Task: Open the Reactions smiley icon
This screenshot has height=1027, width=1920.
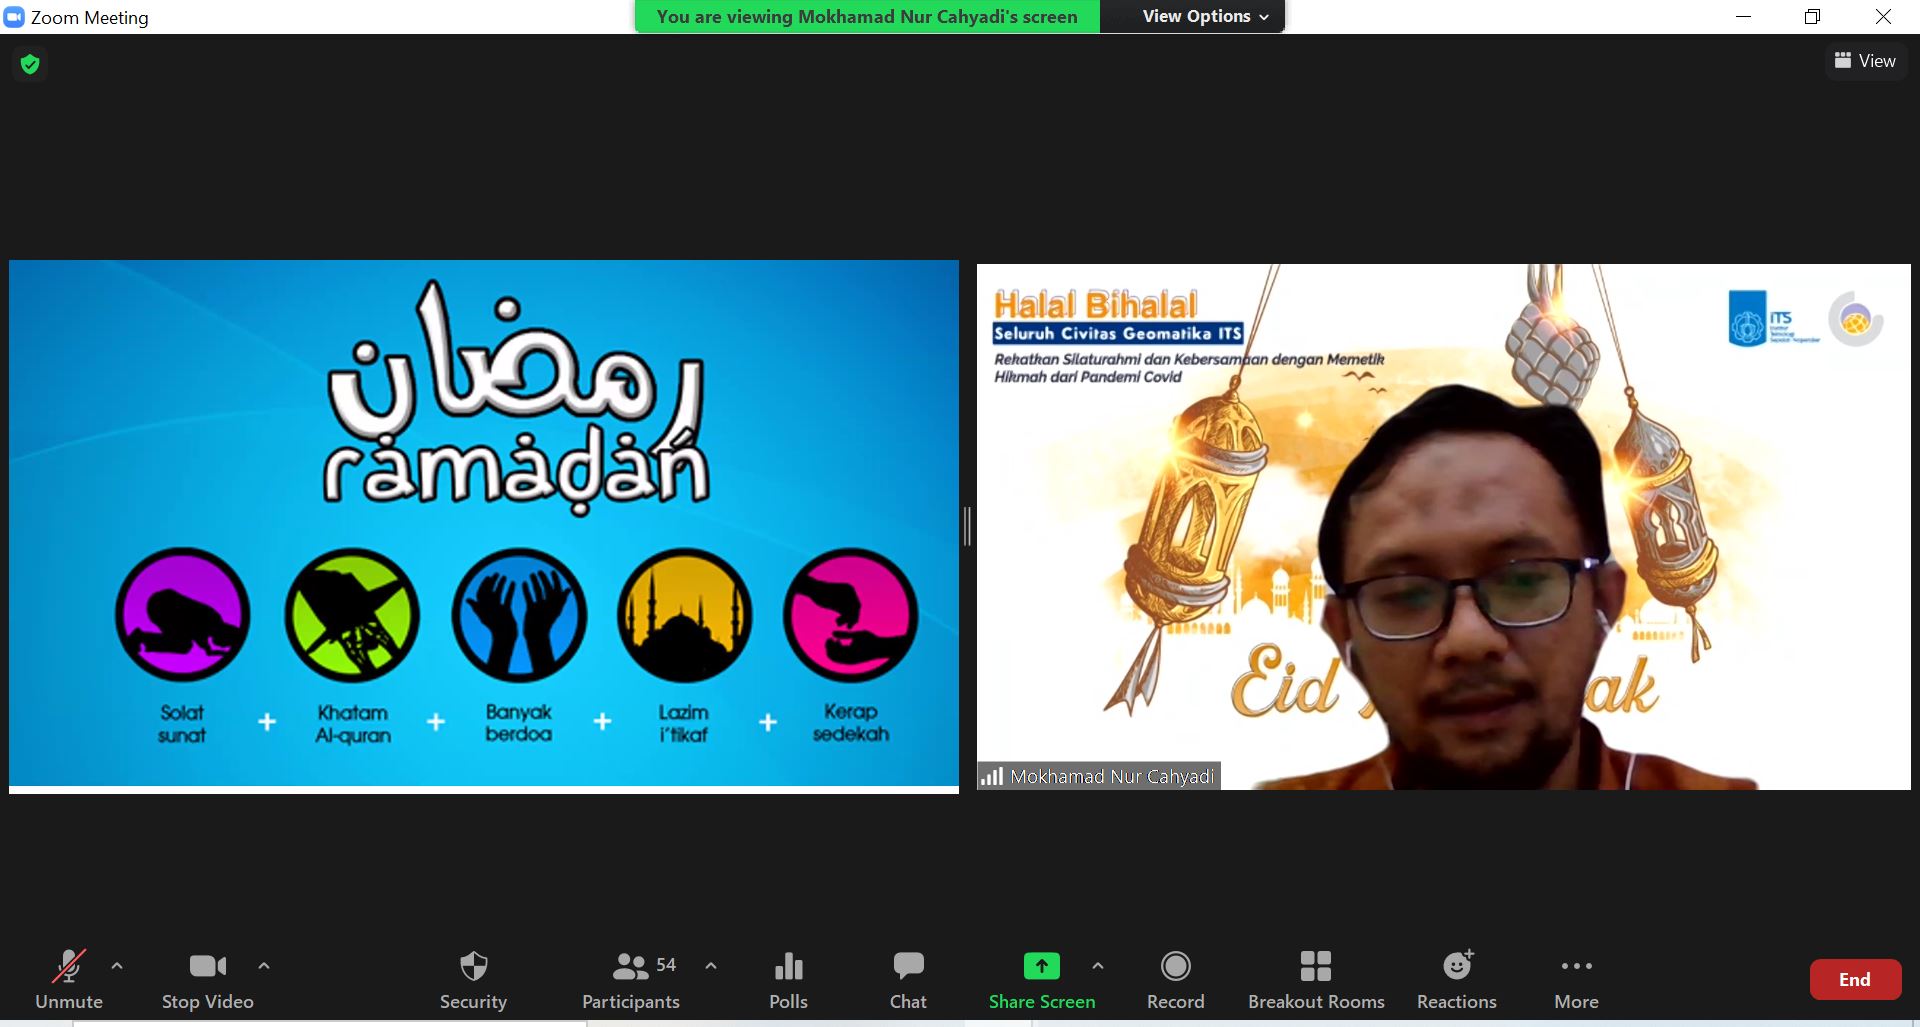Action: [1456, 966]
